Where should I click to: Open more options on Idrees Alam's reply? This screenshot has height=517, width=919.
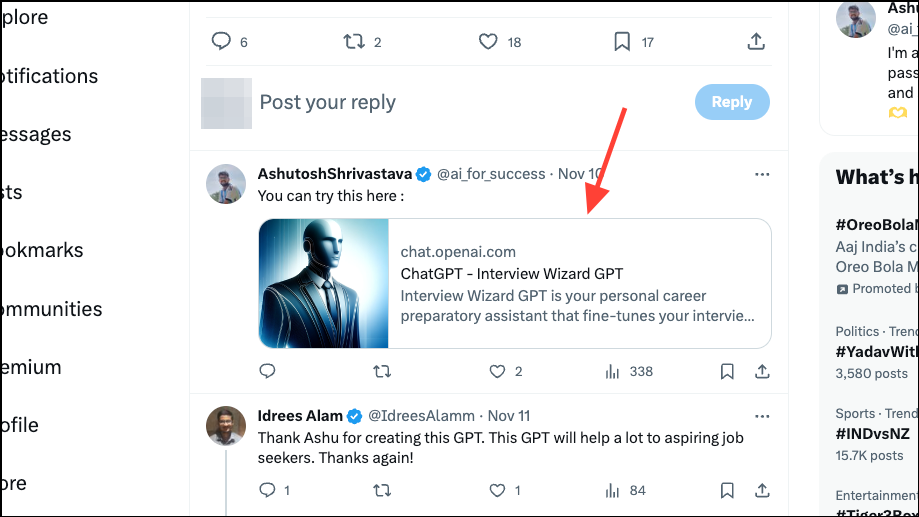tap(762, 416)
